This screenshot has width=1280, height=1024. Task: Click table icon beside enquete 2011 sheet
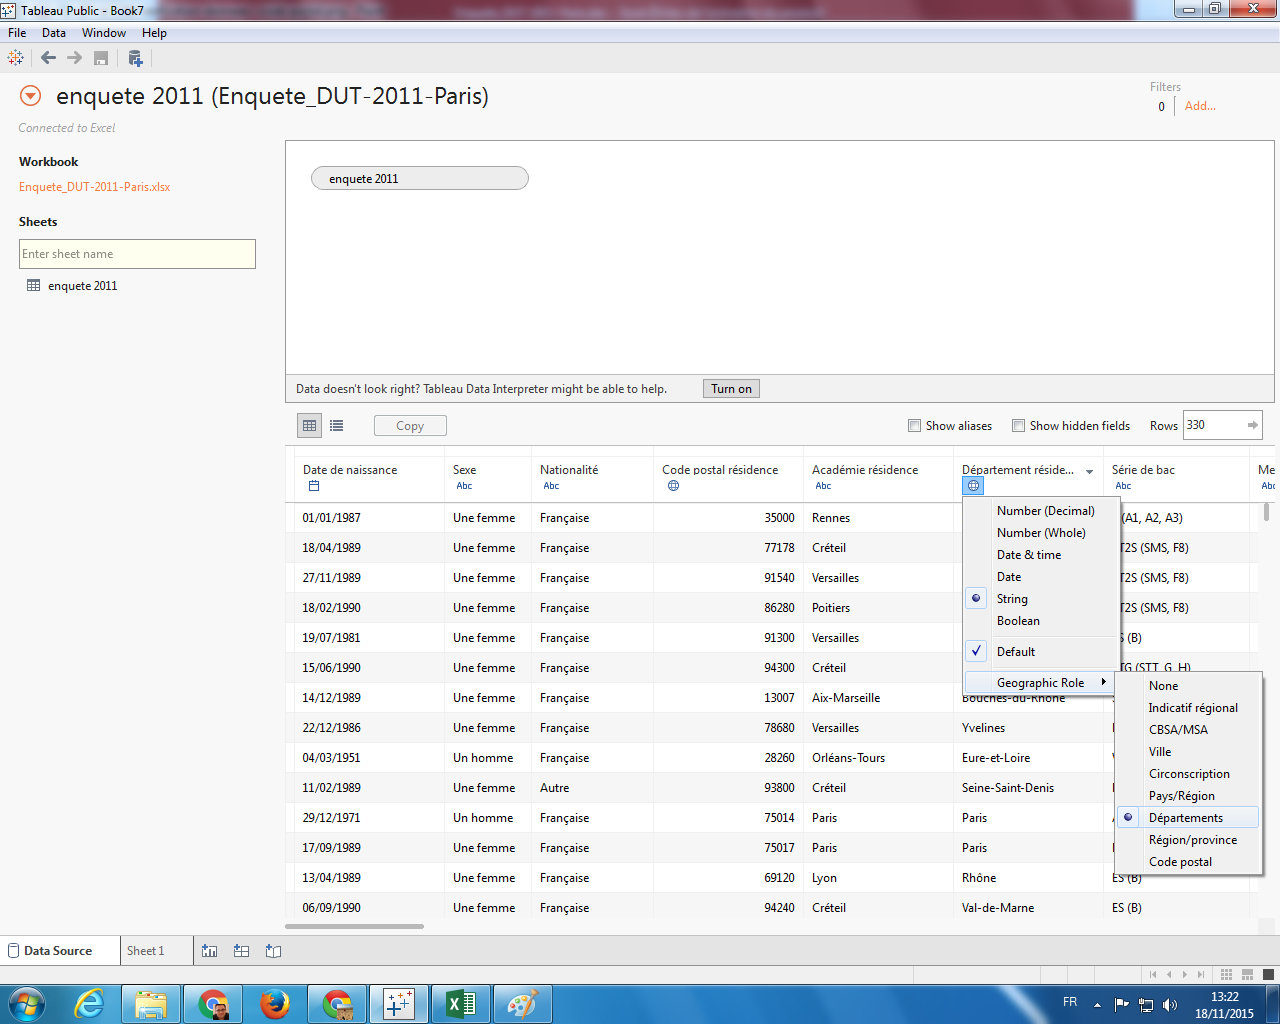pyautogui.click(x=34, y=286)
